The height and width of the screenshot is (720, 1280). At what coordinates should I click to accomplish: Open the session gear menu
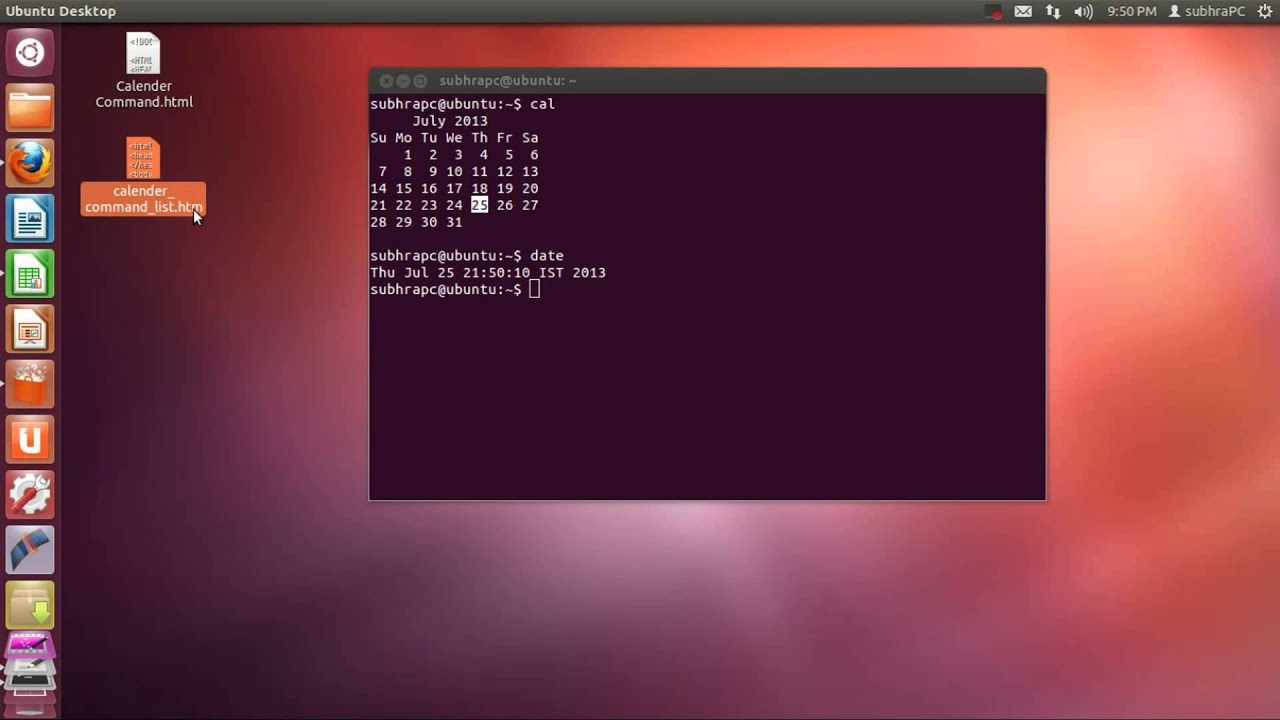[x=1264, y=11]
